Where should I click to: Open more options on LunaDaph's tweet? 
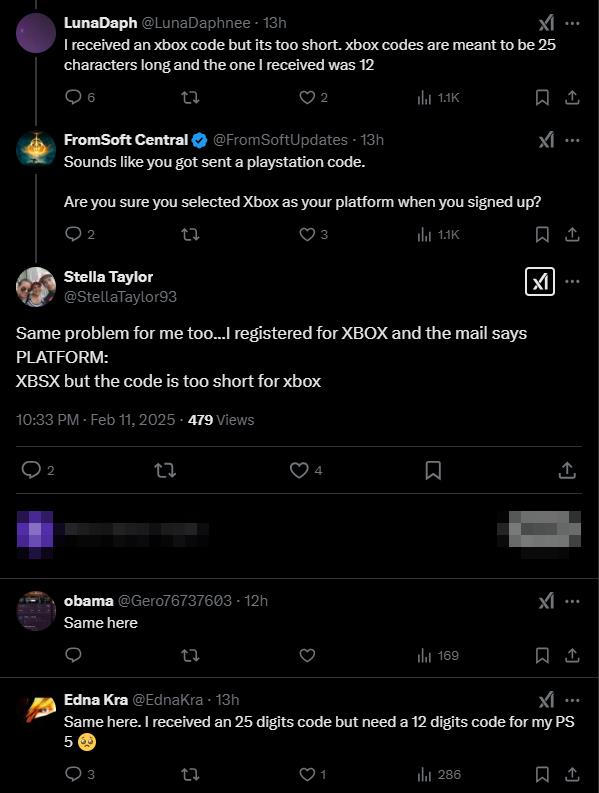(x=572, y=23)
